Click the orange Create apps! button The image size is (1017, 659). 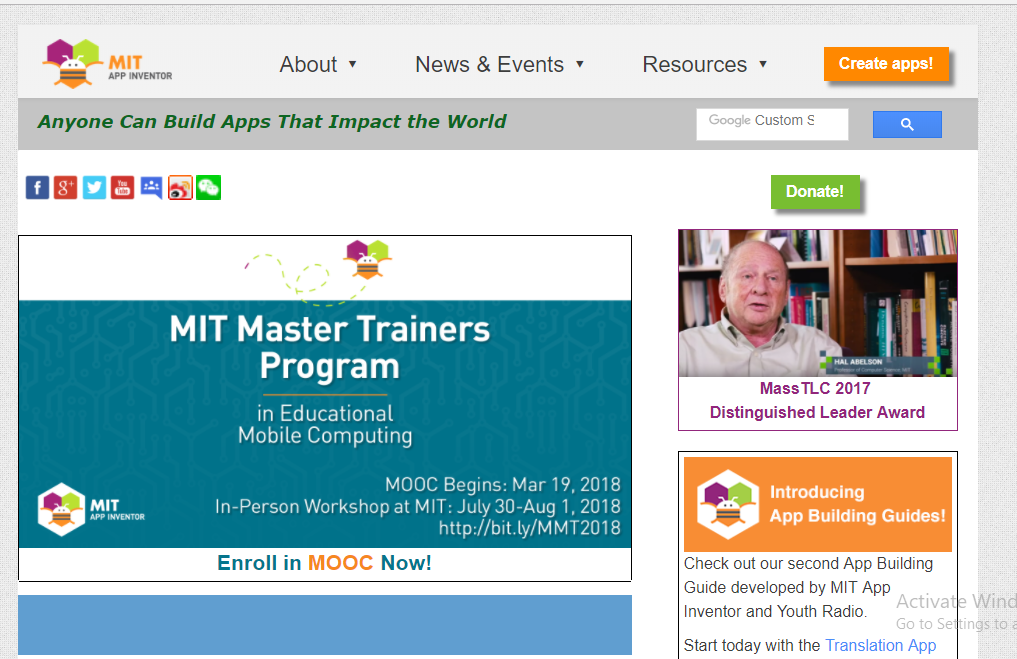pyautogui.click(x=886, y=64)
